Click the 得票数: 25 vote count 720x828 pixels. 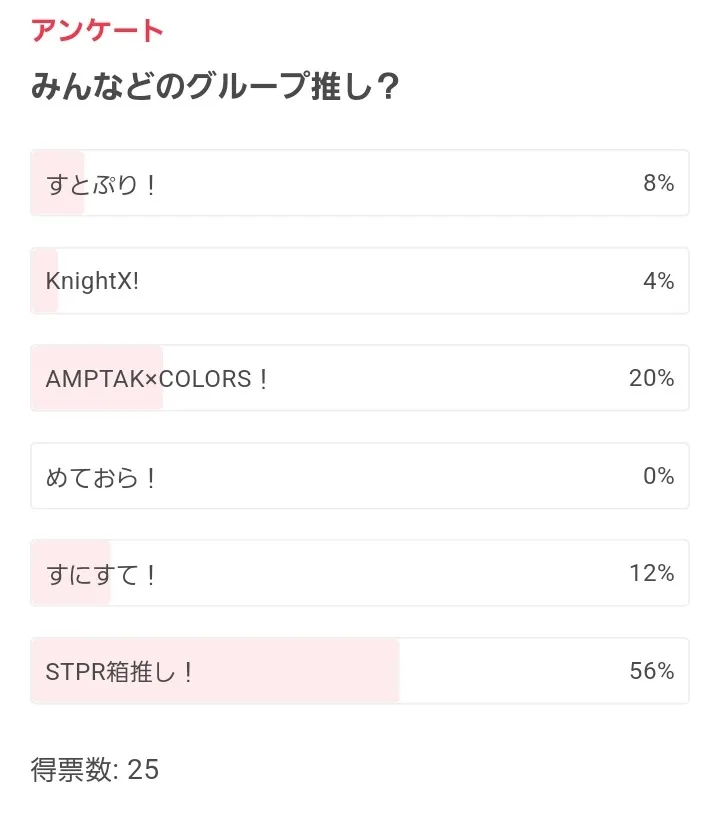coord(95,769)
